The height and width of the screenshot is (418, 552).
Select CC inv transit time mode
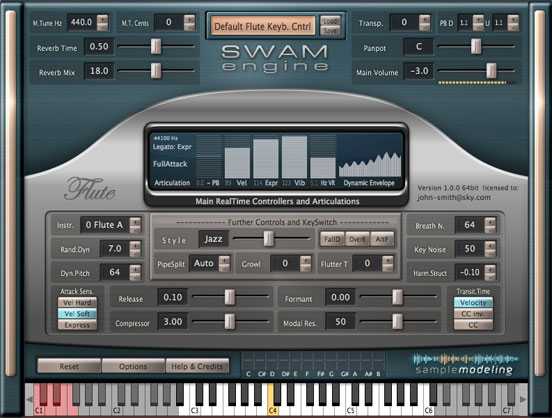click(473, 314)
